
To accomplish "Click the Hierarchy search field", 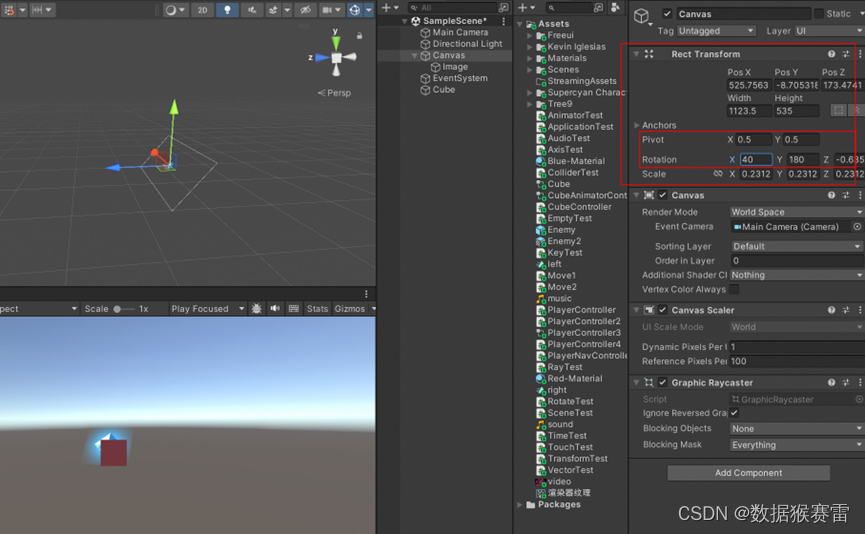I will (452, 7).
